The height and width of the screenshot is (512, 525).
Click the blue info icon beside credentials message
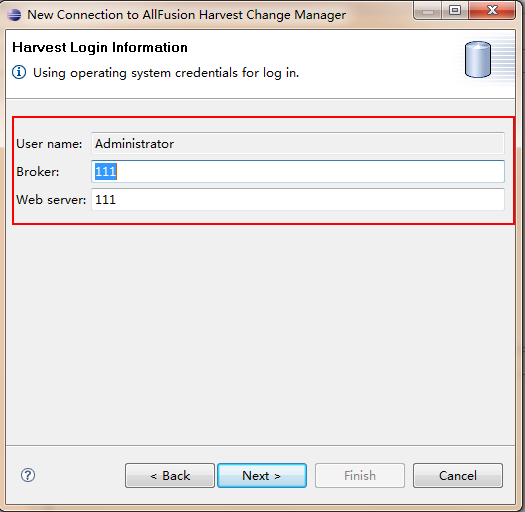[19, 72]
